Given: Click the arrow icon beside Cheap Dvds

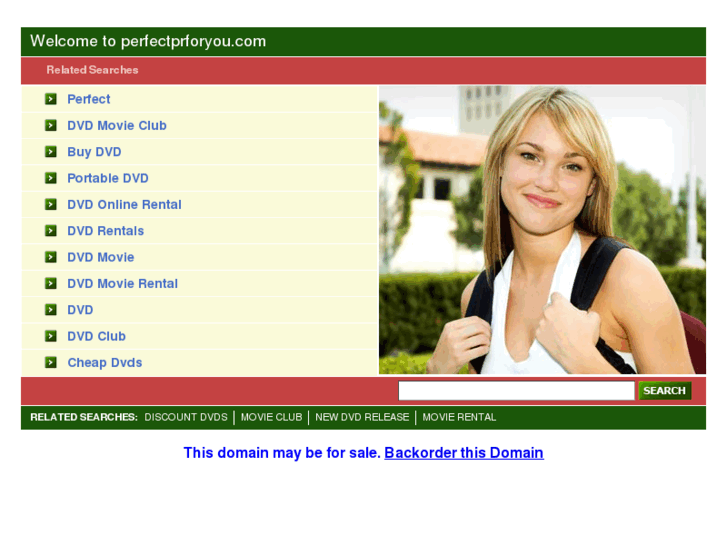Looking at the screenshot, I should (x=51, y=362).
